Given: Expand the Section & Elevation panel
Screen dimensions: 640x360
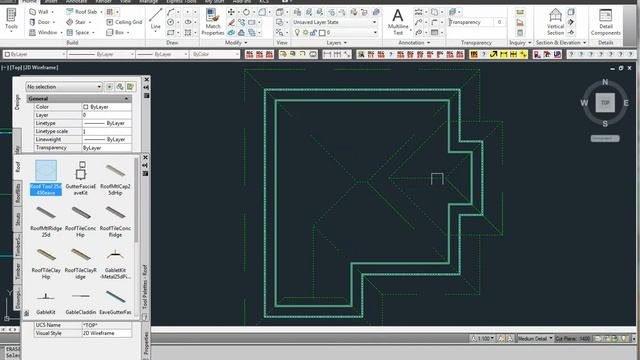Looking at the screenshot, I should point(561,42).
